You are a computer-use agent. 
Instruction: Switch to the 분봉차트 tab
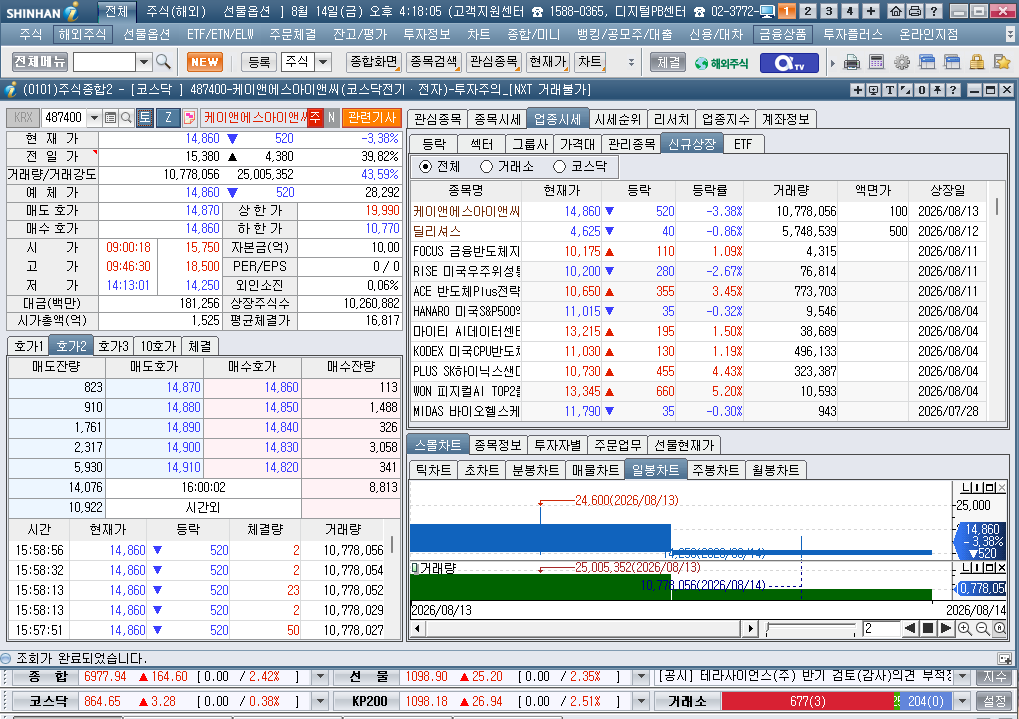[x=535, y=469]
